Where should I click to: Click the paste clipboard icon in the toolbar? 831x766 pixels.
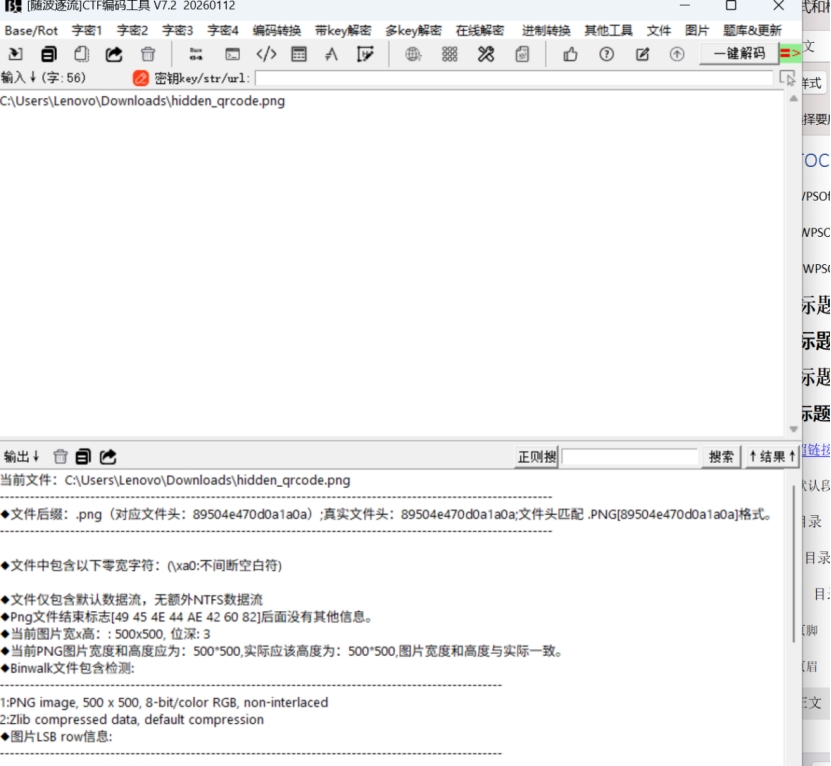point(82,54)
